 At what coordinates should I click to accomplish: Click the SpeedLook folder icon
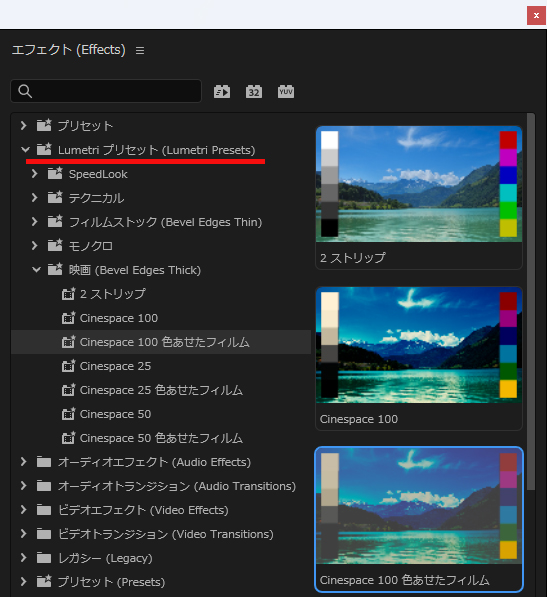tap(55, 173)
